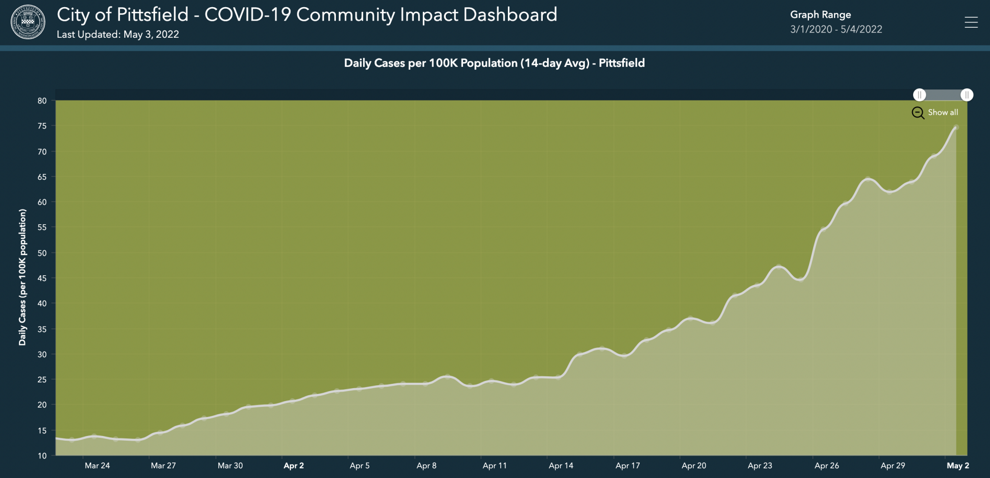Screen dimensions: 990x478
Task: Click the Apr 20 x-axis label
Action: click(693, 465)
